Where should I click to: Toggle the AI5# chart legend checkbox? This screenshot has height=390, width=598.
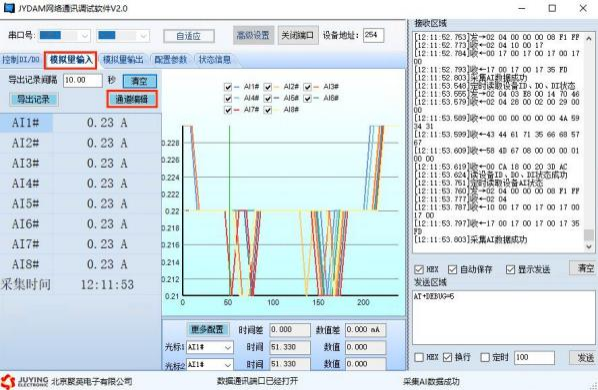(x=268, y=99)
